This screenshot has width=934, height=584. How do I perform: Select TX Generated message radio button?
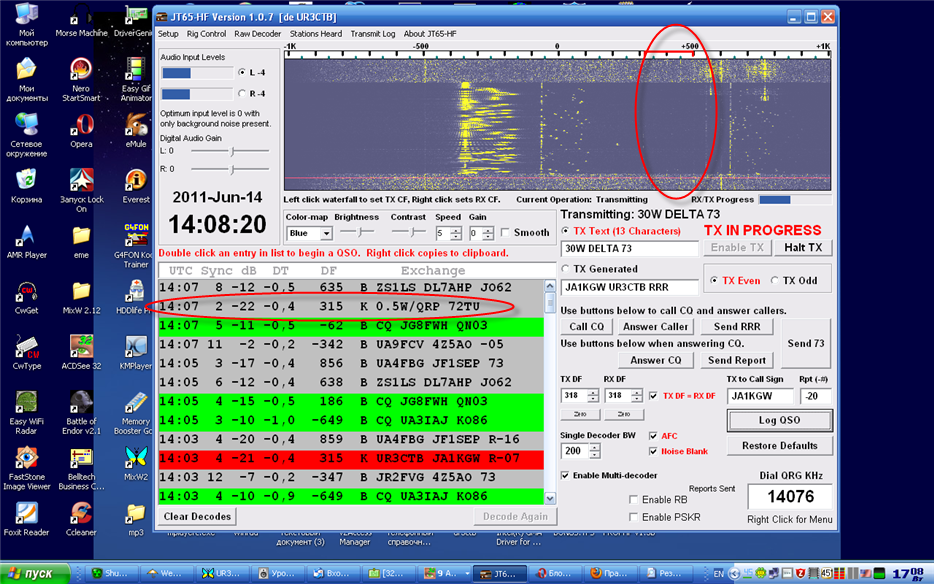point(565,269)
